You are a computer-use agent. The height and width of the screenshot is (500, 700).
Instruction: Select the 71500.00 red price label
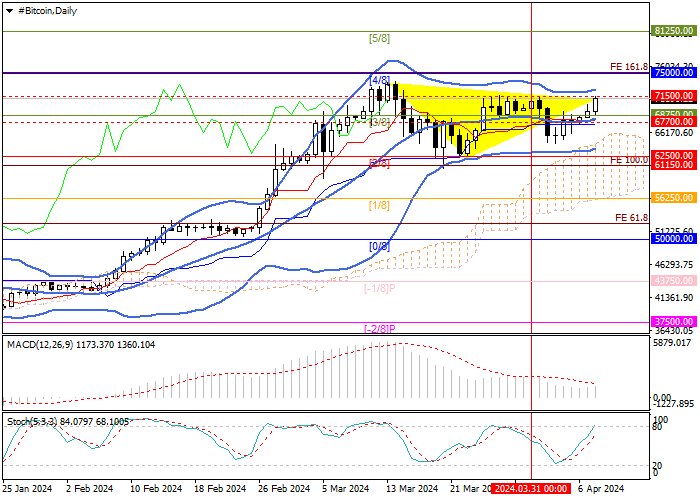(674, 96)
